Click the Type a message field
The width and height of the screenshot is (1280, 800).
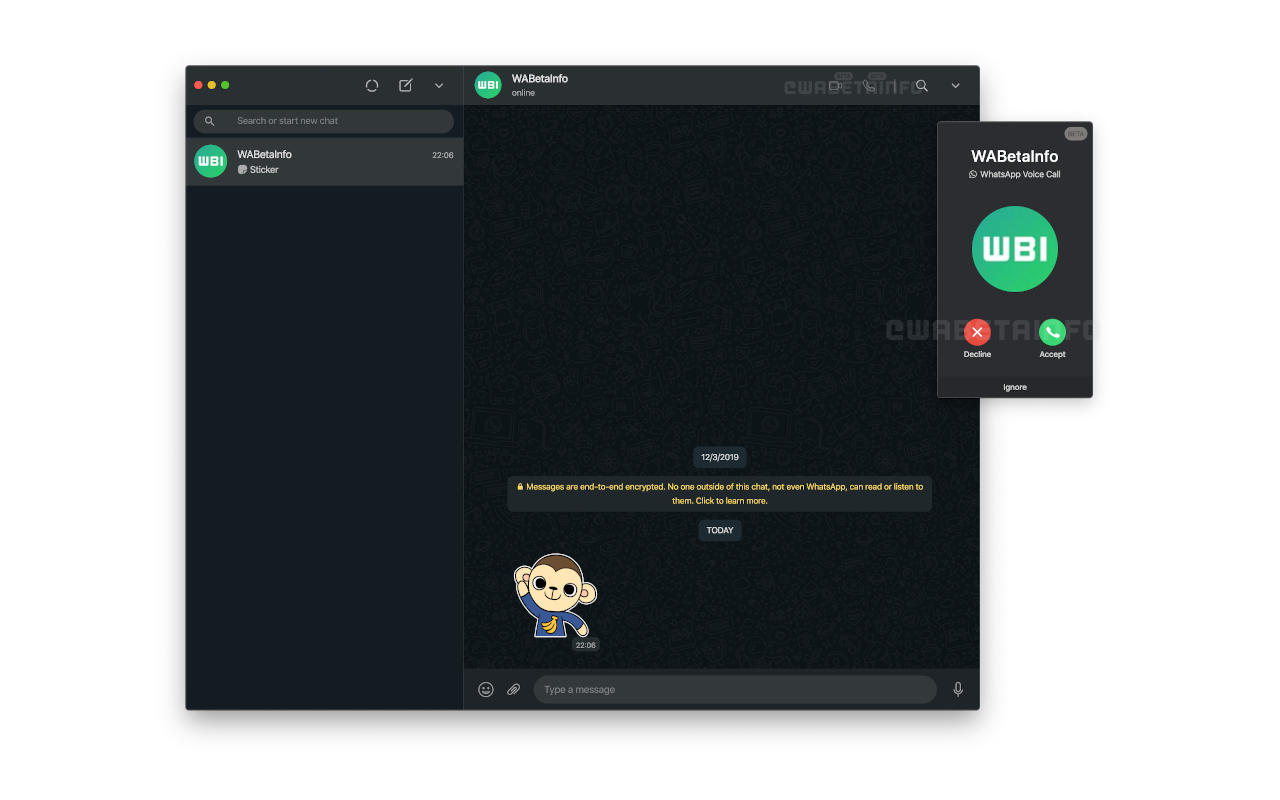[x=735, y=689]
